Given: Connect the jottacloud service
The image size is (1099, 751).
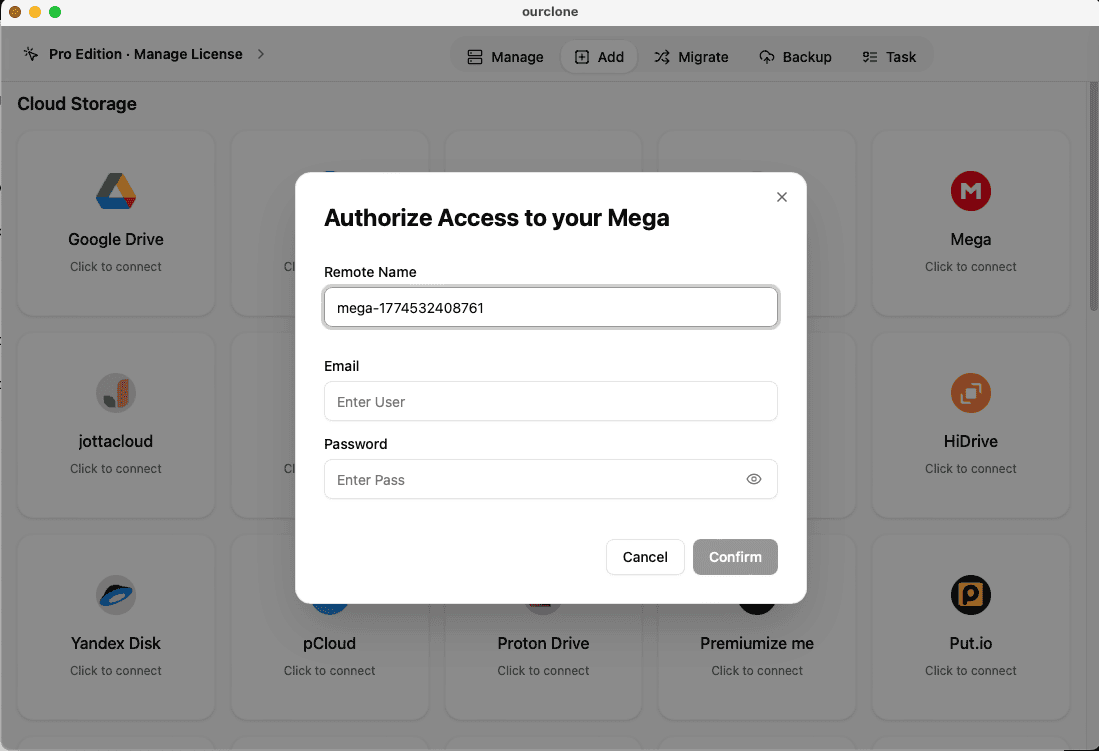Looking at the screenshot, I should tap(115, 424).
